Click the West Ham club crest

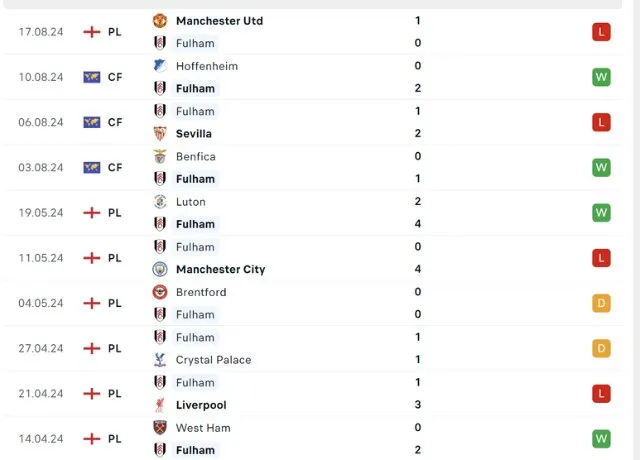point(160,428)
